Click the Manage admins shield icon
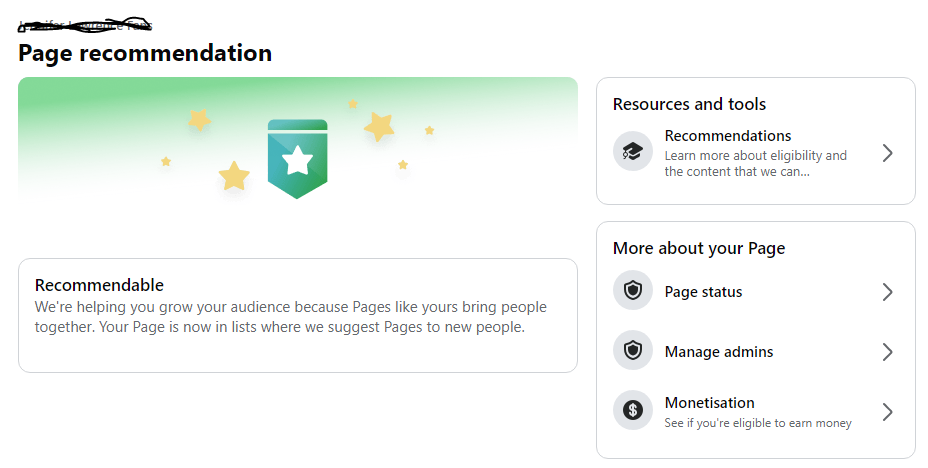Screen dimensions: 928x468 click(633, 350)
